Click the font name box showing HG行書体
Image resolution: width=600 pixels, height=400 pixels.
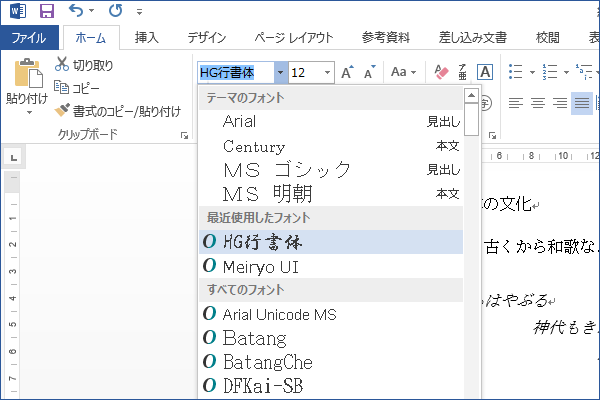click(236, 72)
